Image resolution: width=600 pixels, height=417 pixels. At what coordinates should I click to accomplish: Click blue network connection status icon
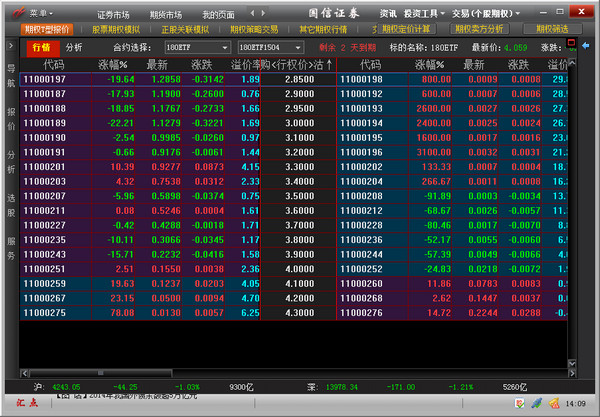[536, 403]
